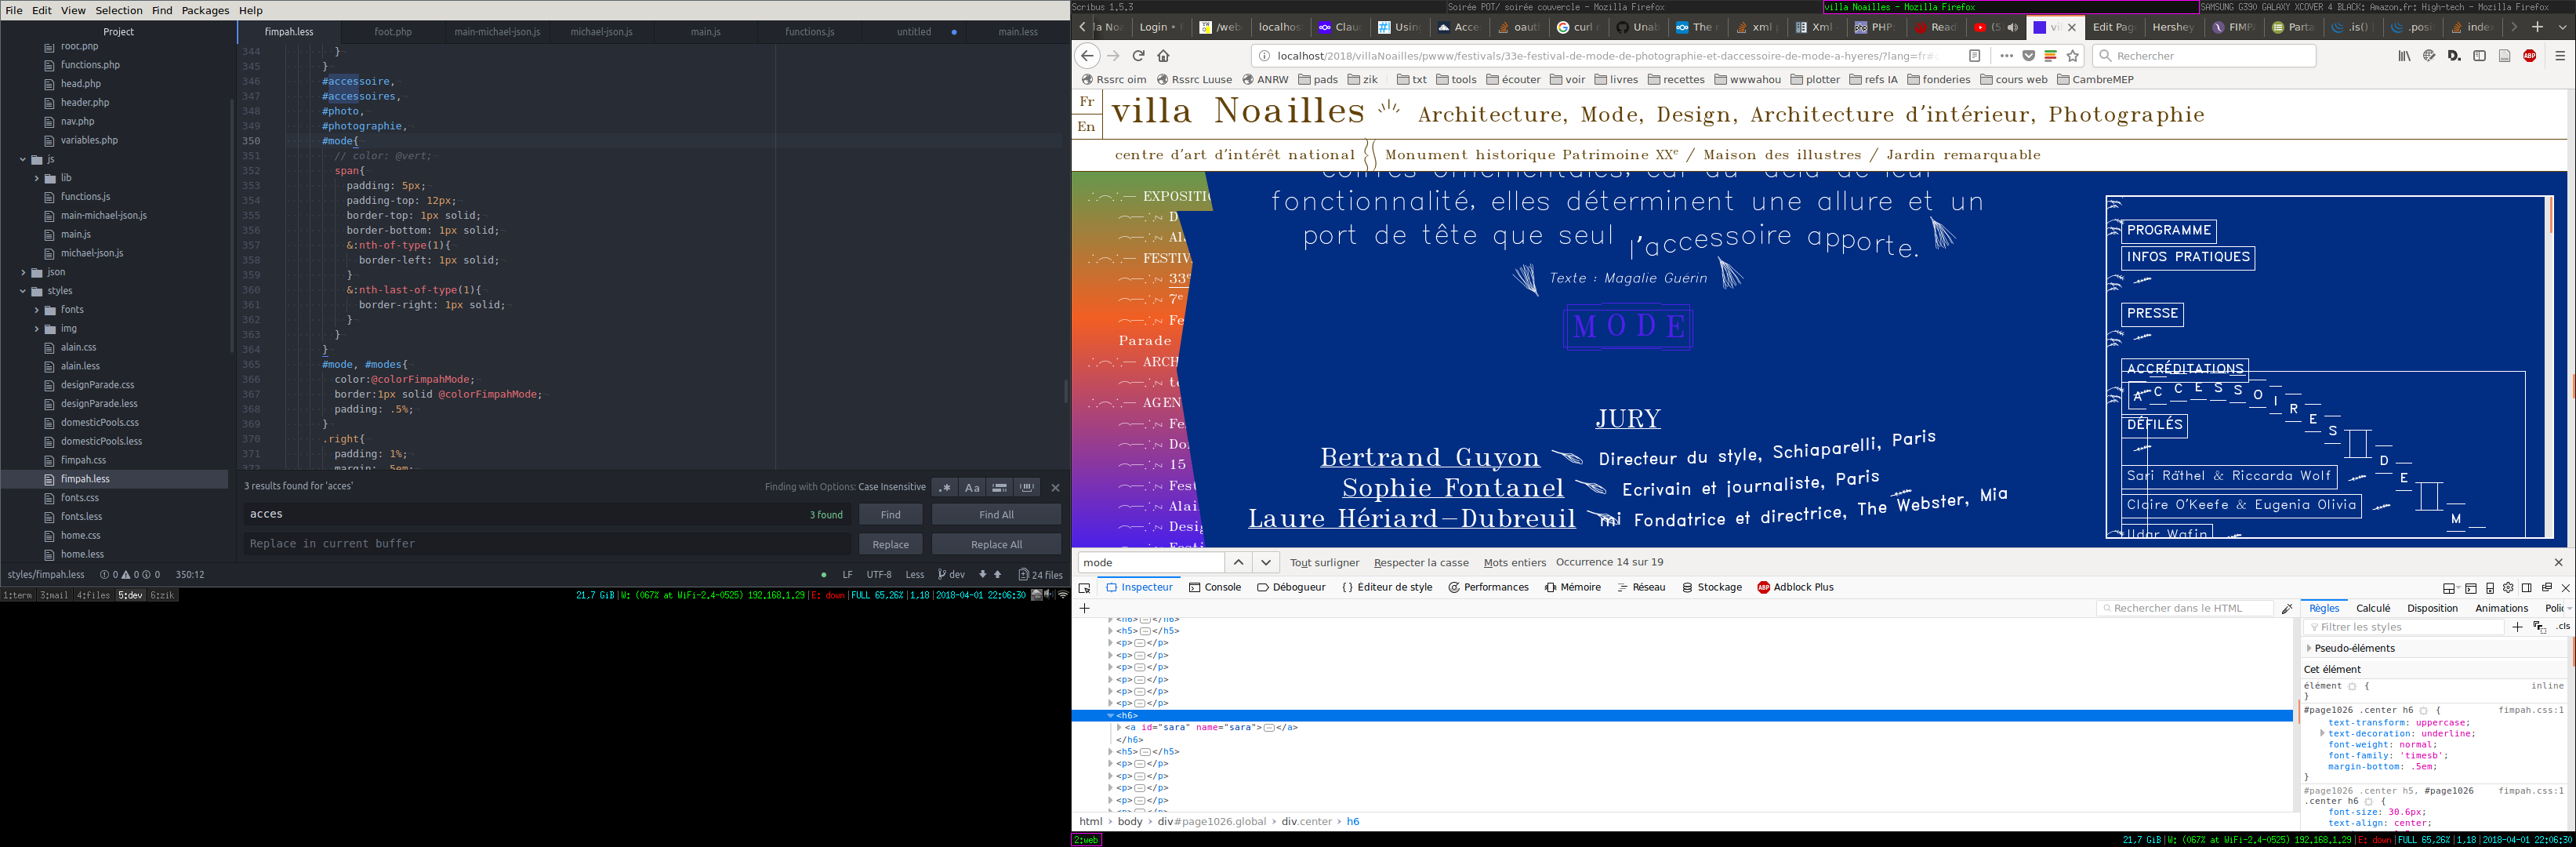Reload the page in Firefox
The width and height of the screenshot is (2576, 847).
1138,56
